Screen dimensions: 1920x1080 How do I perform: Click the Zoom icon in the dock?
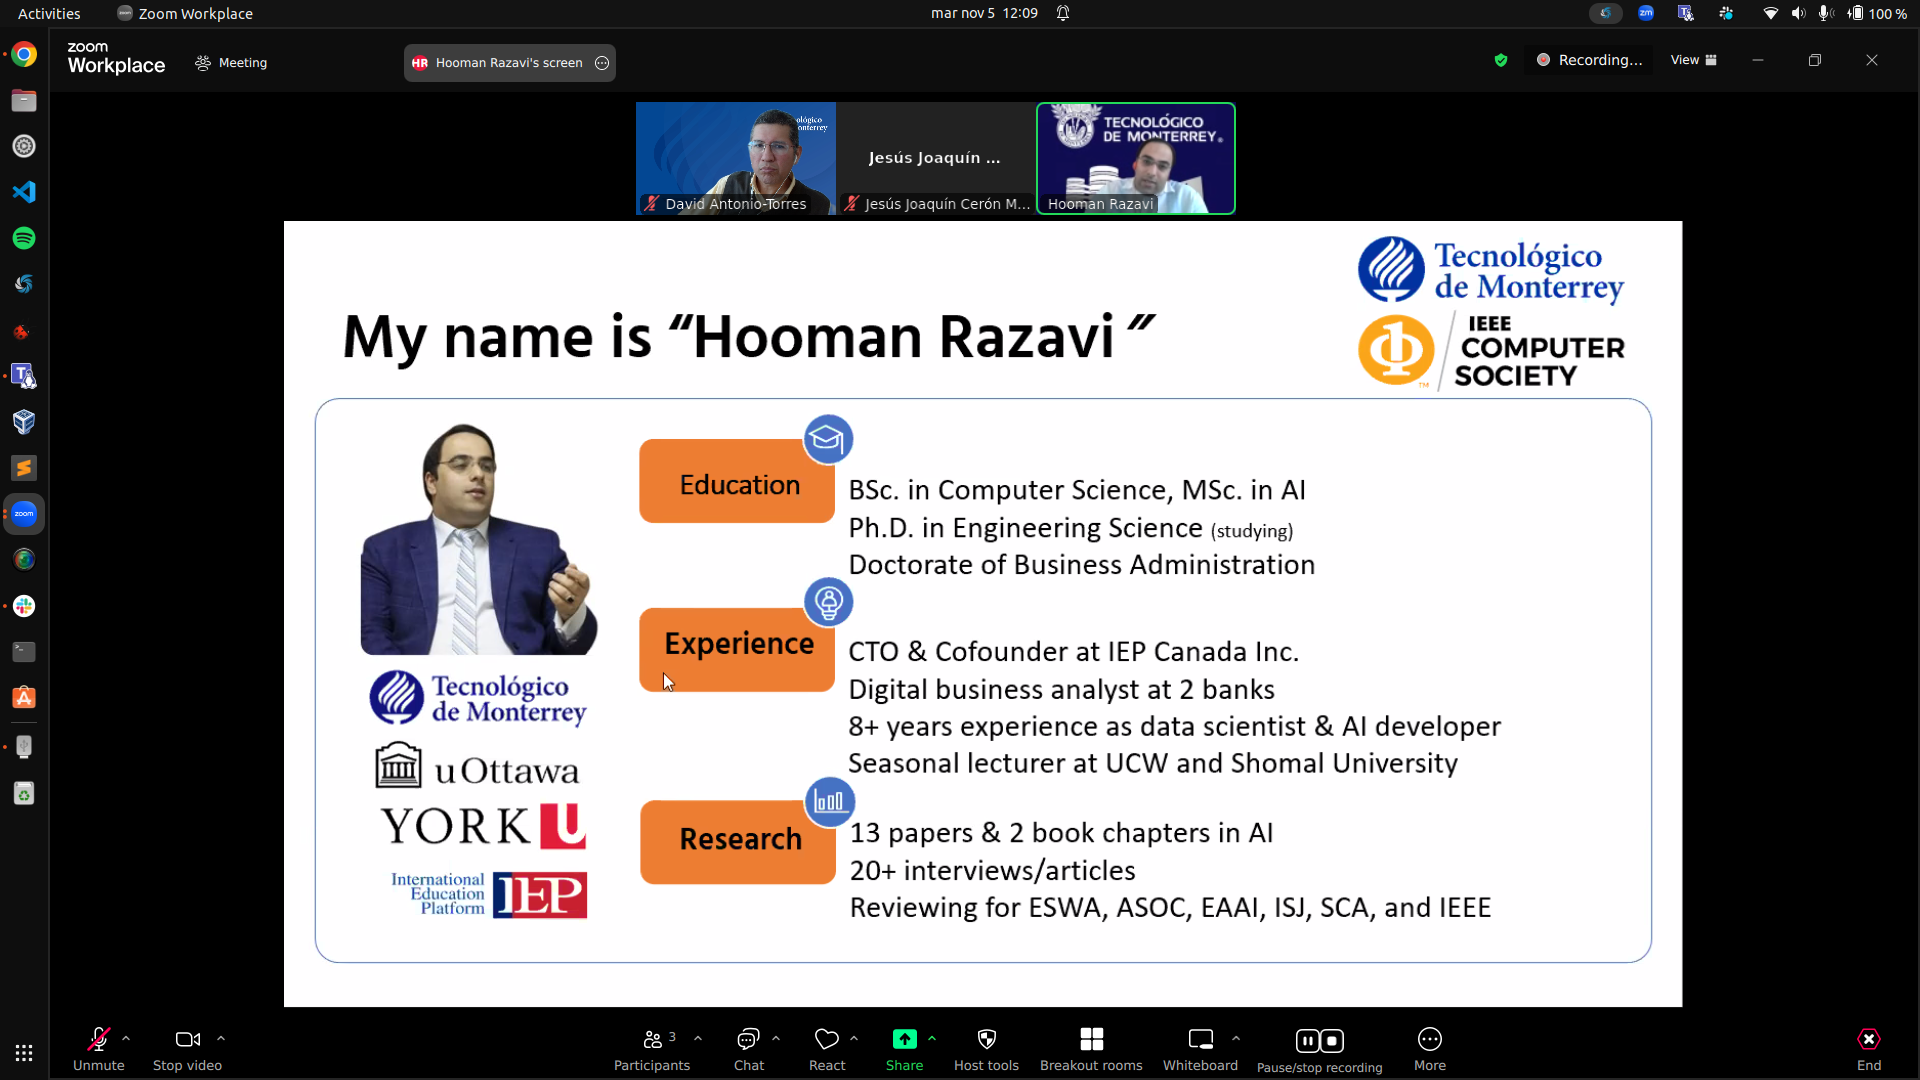[x=24, y=514]
